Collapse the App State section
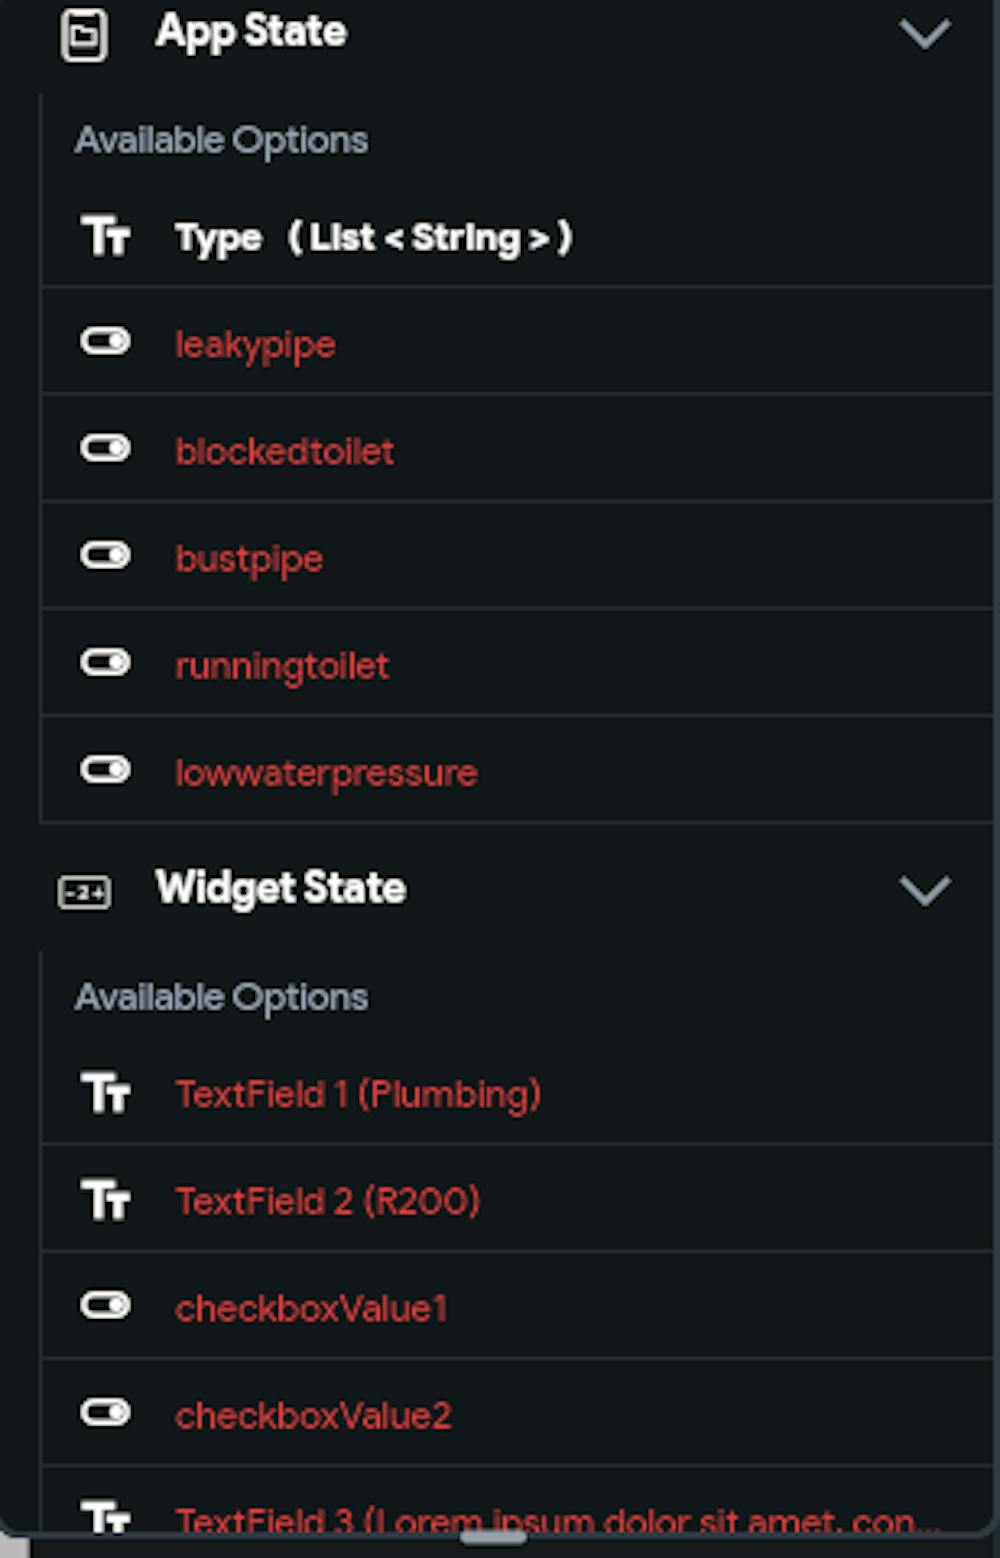 click(x=925, y=35)
